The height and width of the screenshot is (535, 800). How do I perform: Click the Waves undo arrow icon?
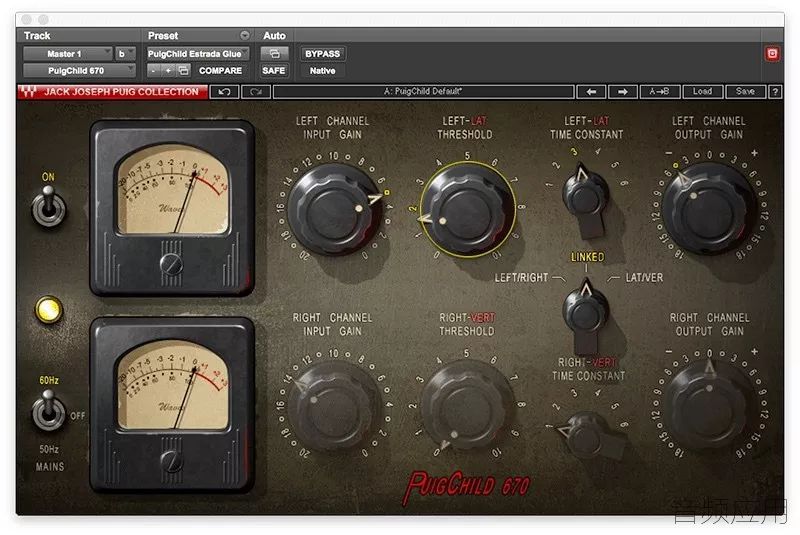tap(224, 92)
